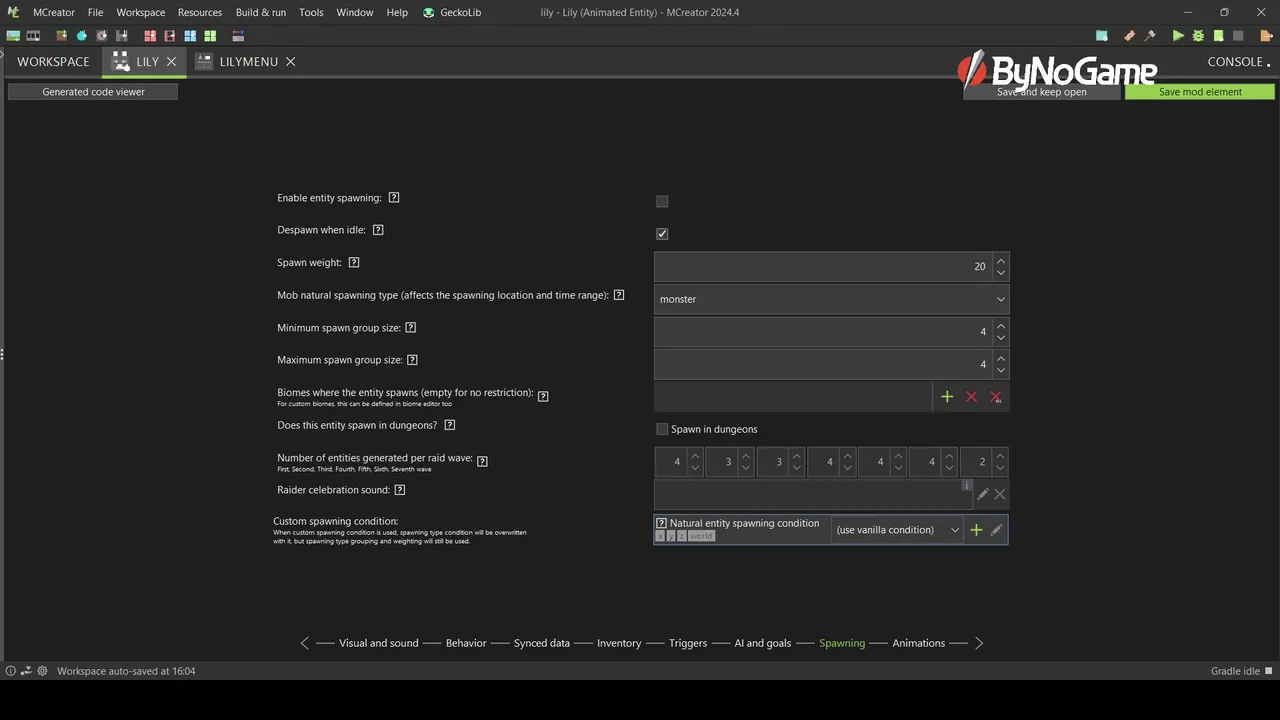Check Spawn in dungeons checkbox
1280x720 pixels.
662,429
